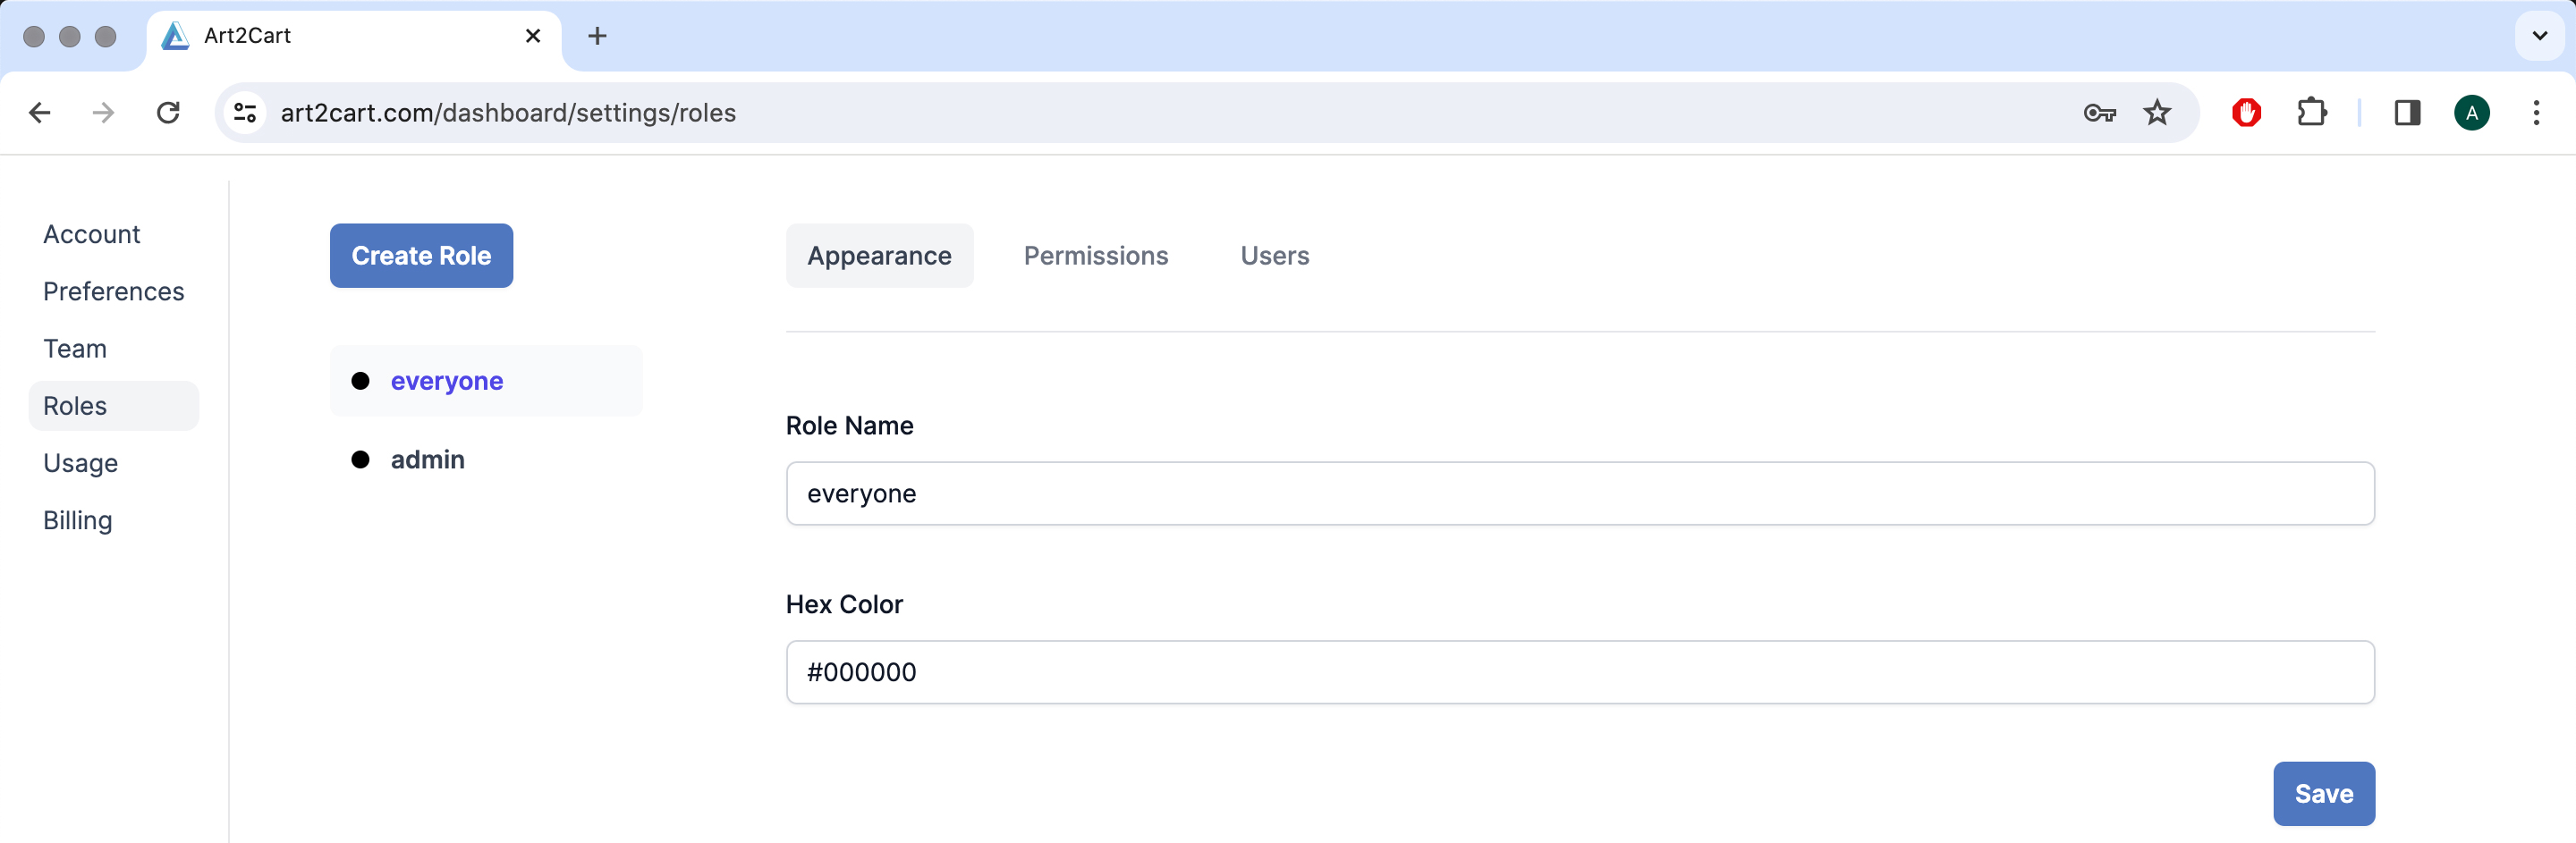Click the Hex Color field
The height and width of the screenshot is (843, 2576).
tap(1579, 672)
